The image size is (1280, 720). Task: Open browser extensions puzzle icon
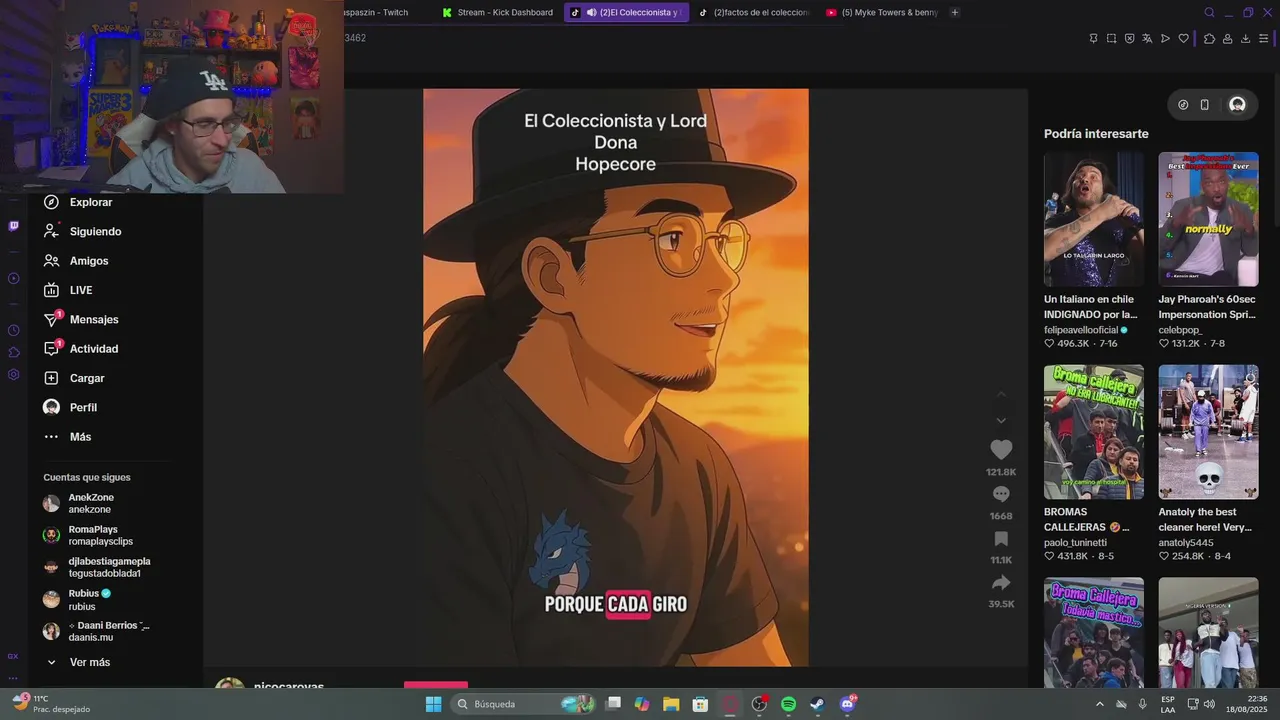pos(1209,38)
